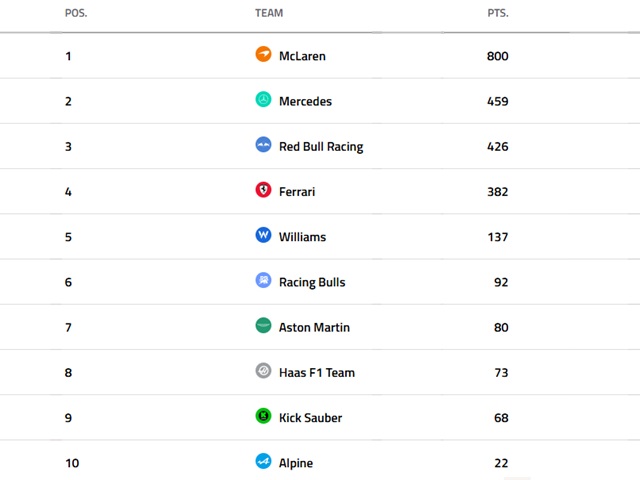Select the Williams team name

coord(302,237)
